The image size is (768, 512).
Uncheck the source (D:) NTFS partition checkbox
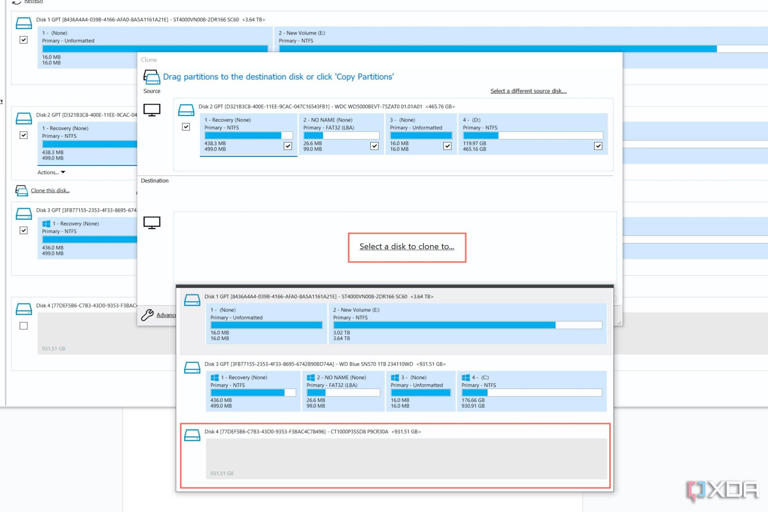[x=598, y=146]
